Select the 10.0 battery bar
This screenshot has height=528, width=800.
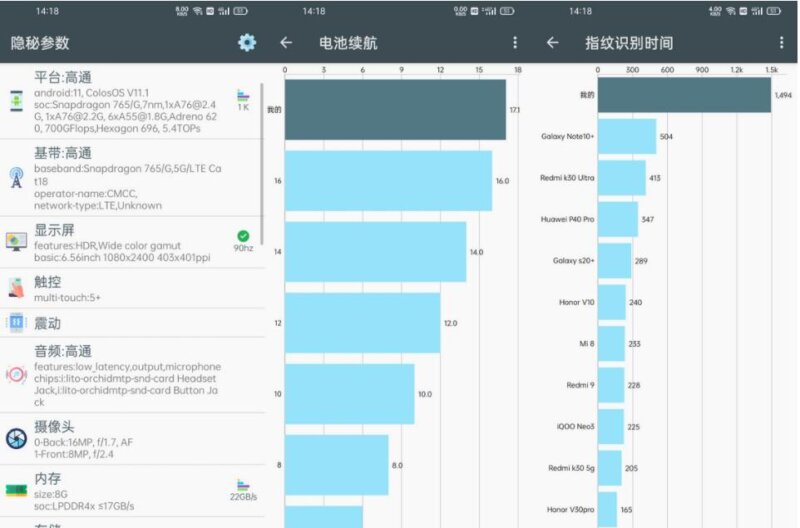[349, 394]
